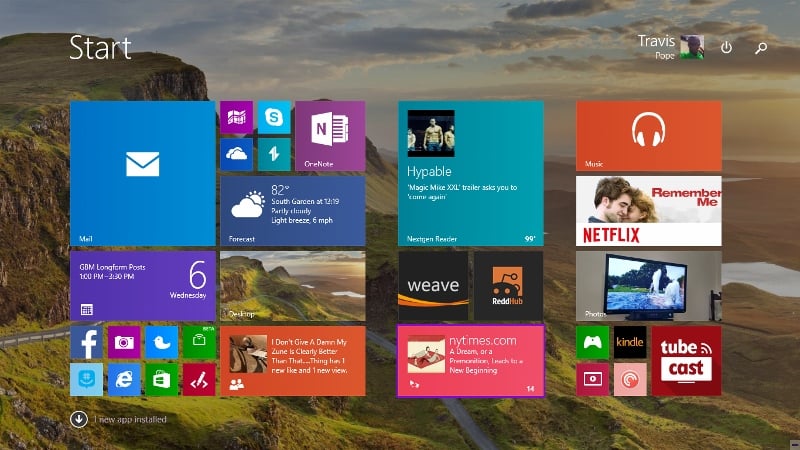Open the Travis Pope account picture

692,47
